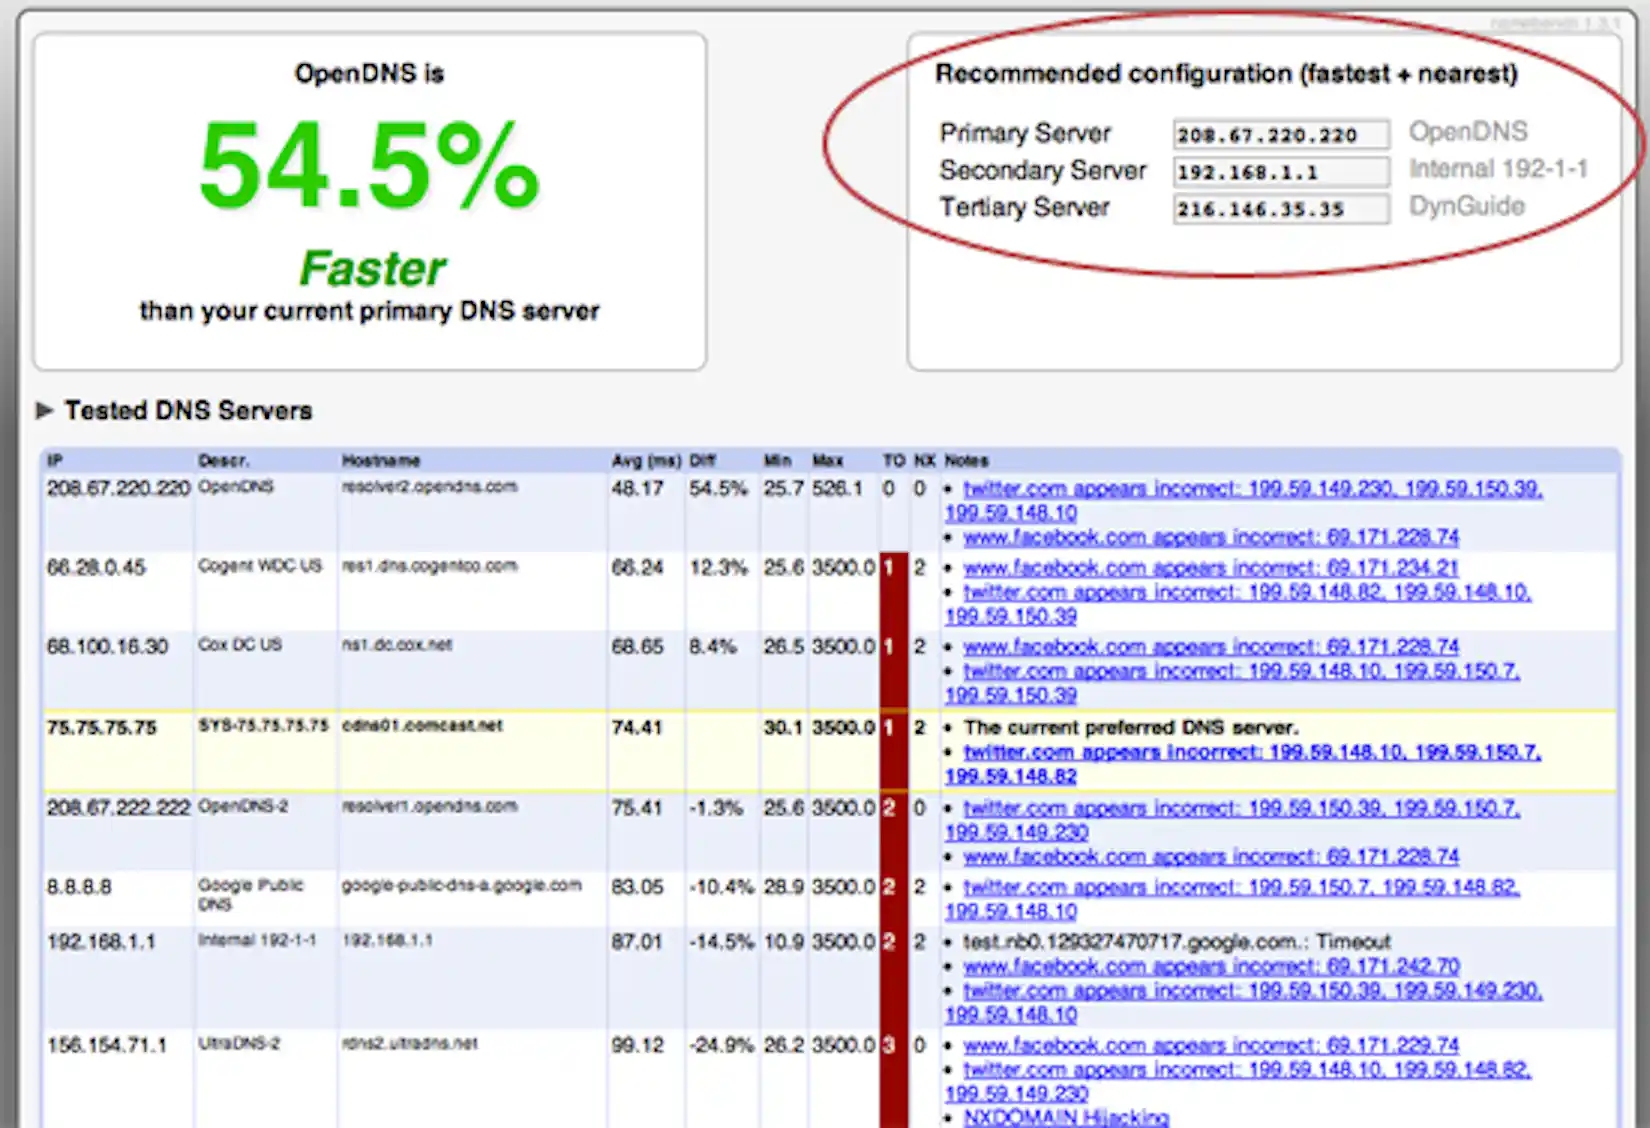Click the Hostname column header
1650x1128 pixels.
coord(381,460)
